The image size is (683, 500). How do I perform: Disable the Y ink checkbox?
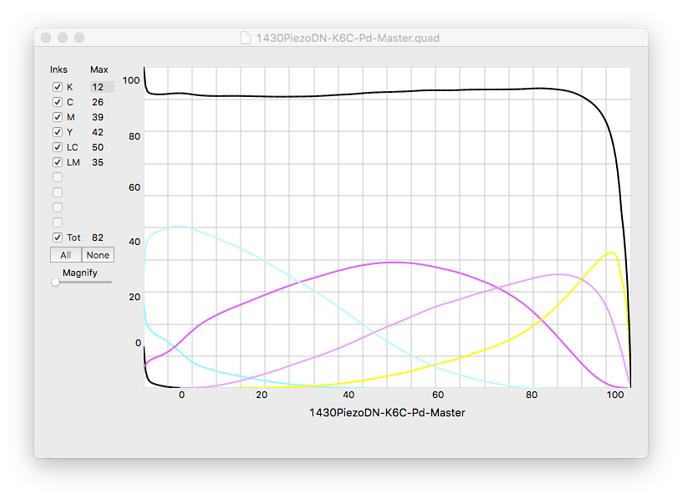point(57,132)
